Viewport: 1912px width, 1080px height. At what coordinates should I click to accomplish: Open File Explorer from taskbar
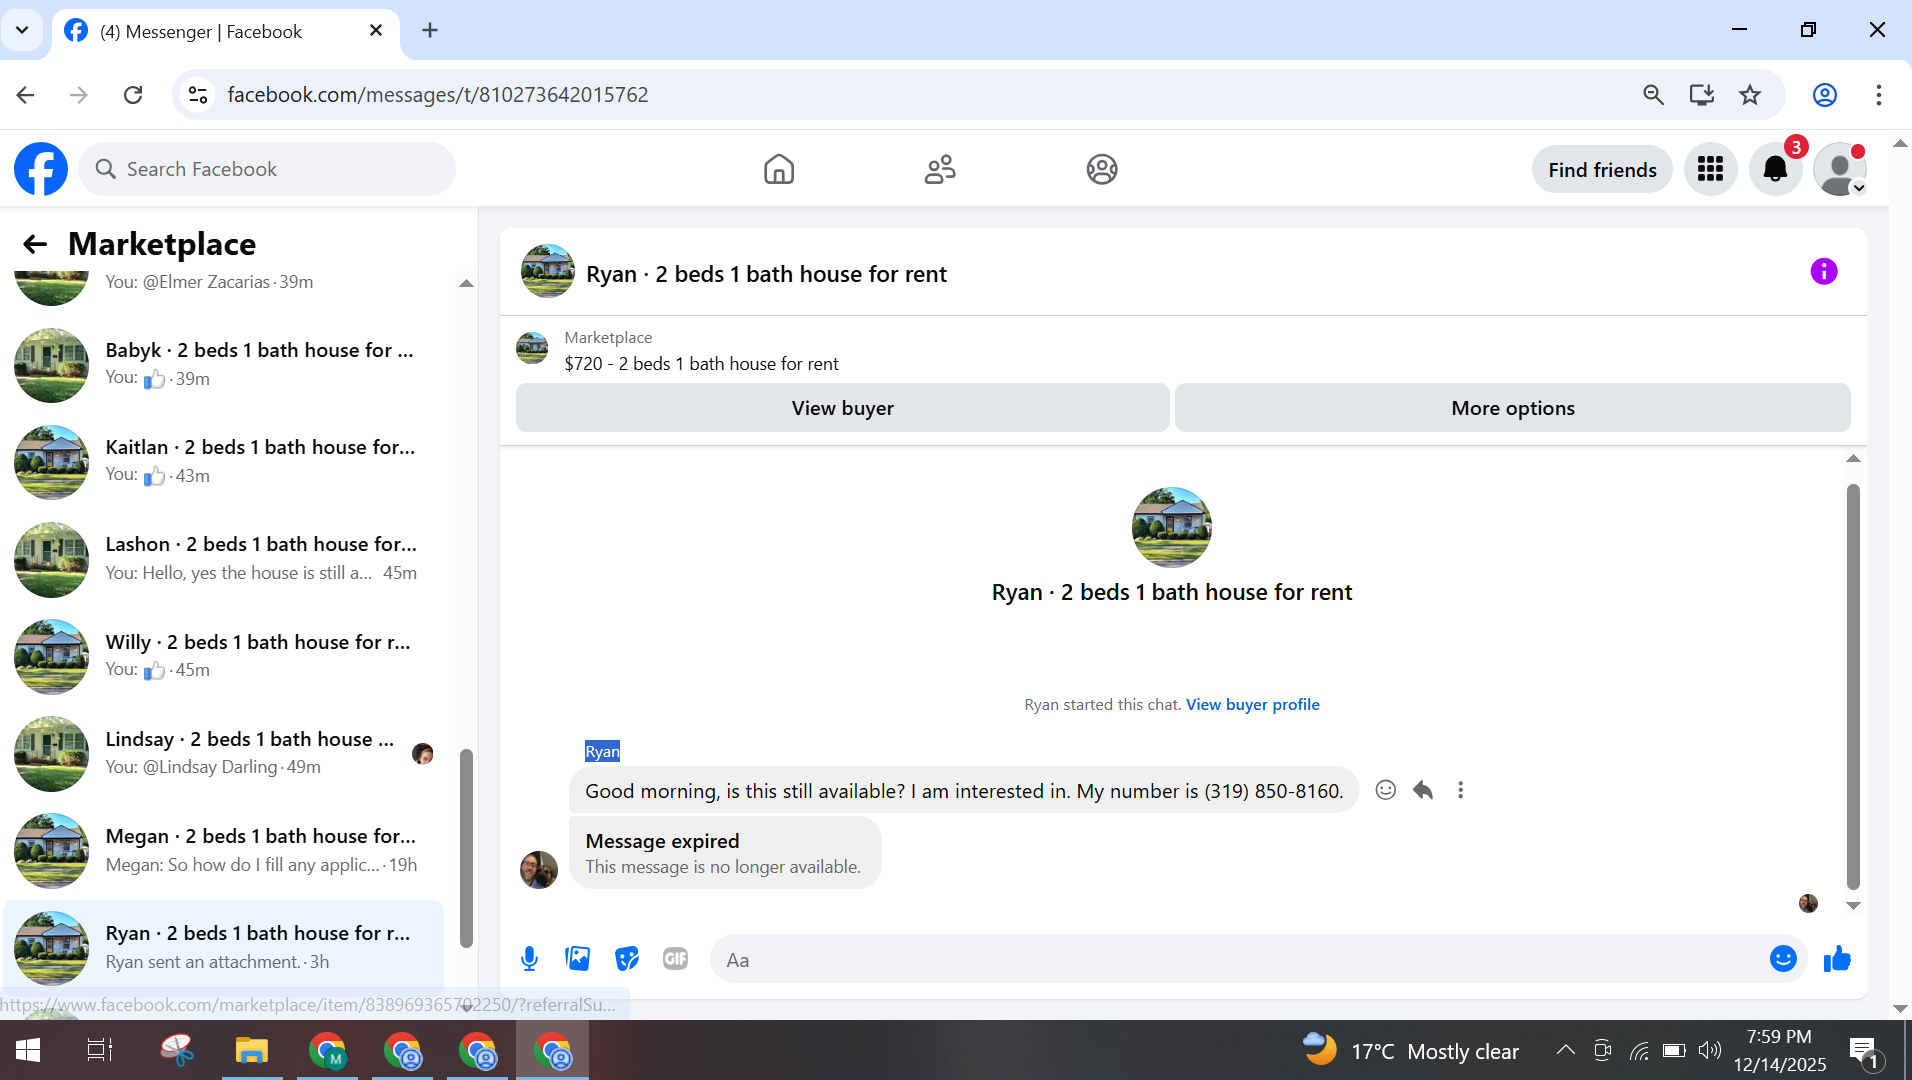pos(251,1050)
